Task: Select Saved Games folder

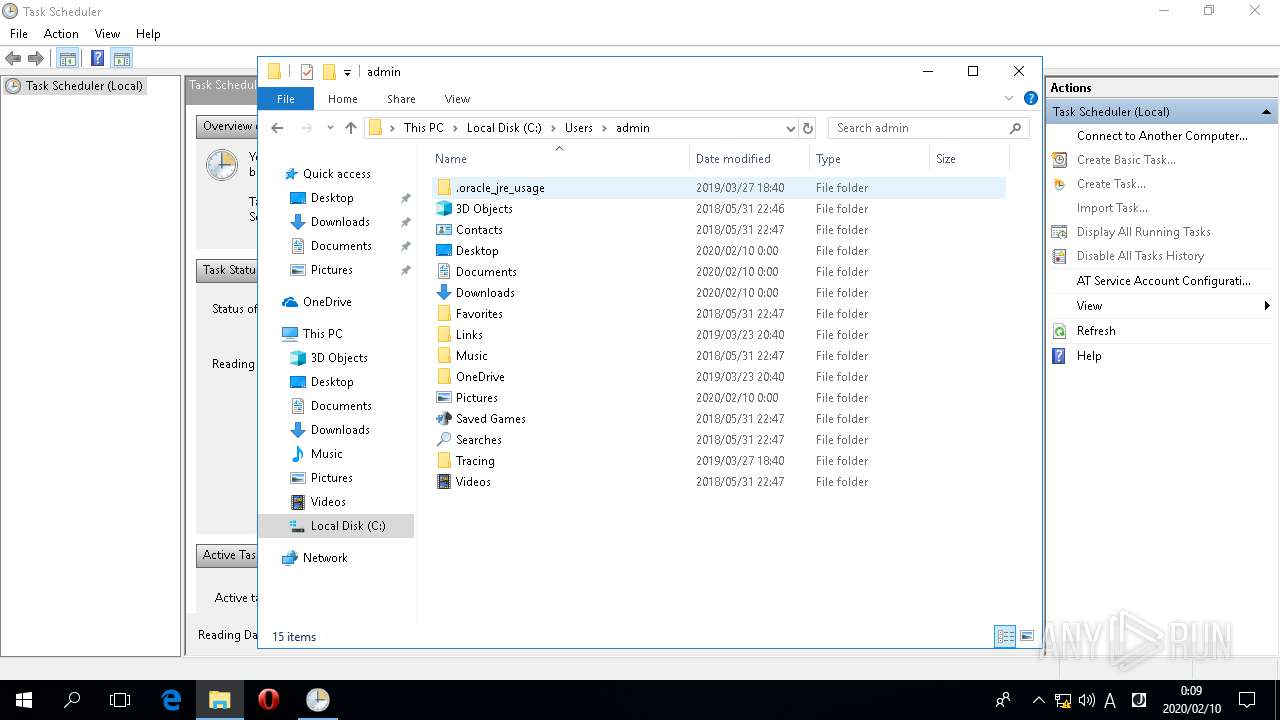Action: click(720, 419)
